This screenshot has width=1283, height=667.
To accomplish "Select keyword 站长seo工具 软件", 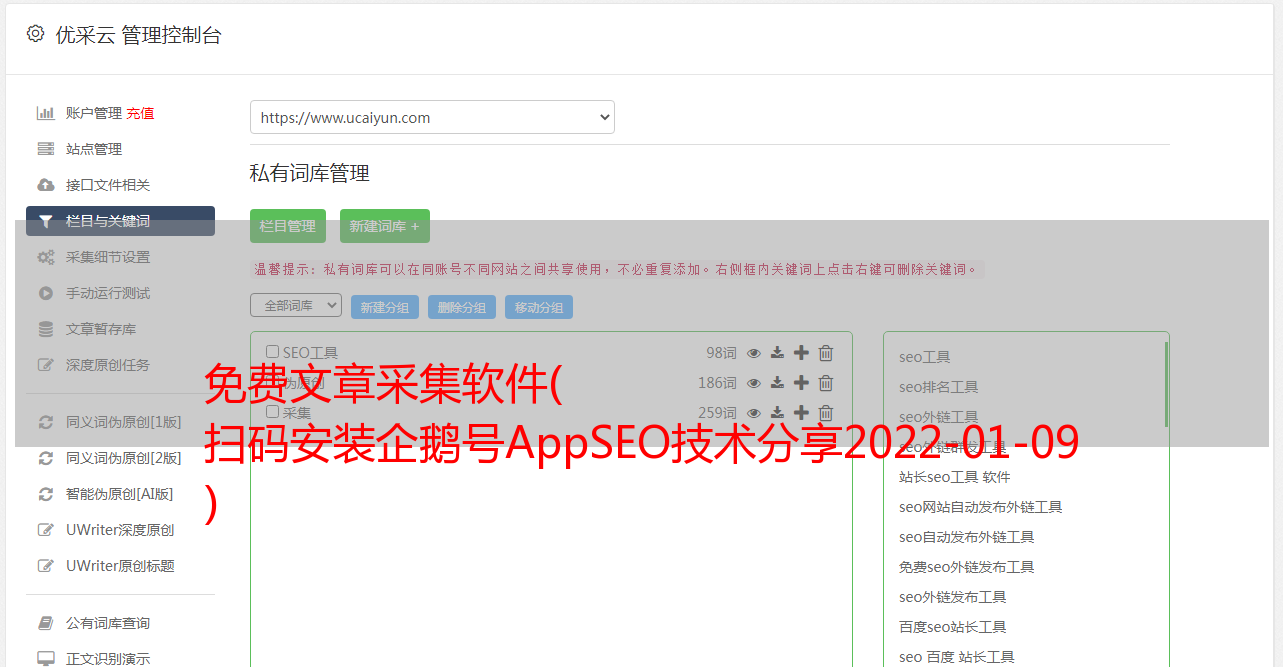I will coord(955,477).
